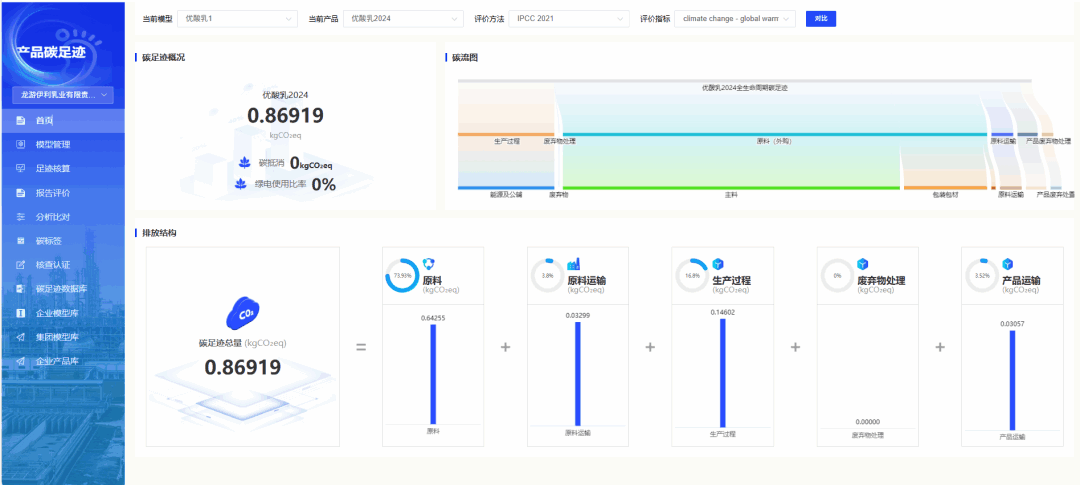The image size is (1080, 485).
Task: Click the cyan 原料（外购）node in carbon flow
Action: click(773, 134)
